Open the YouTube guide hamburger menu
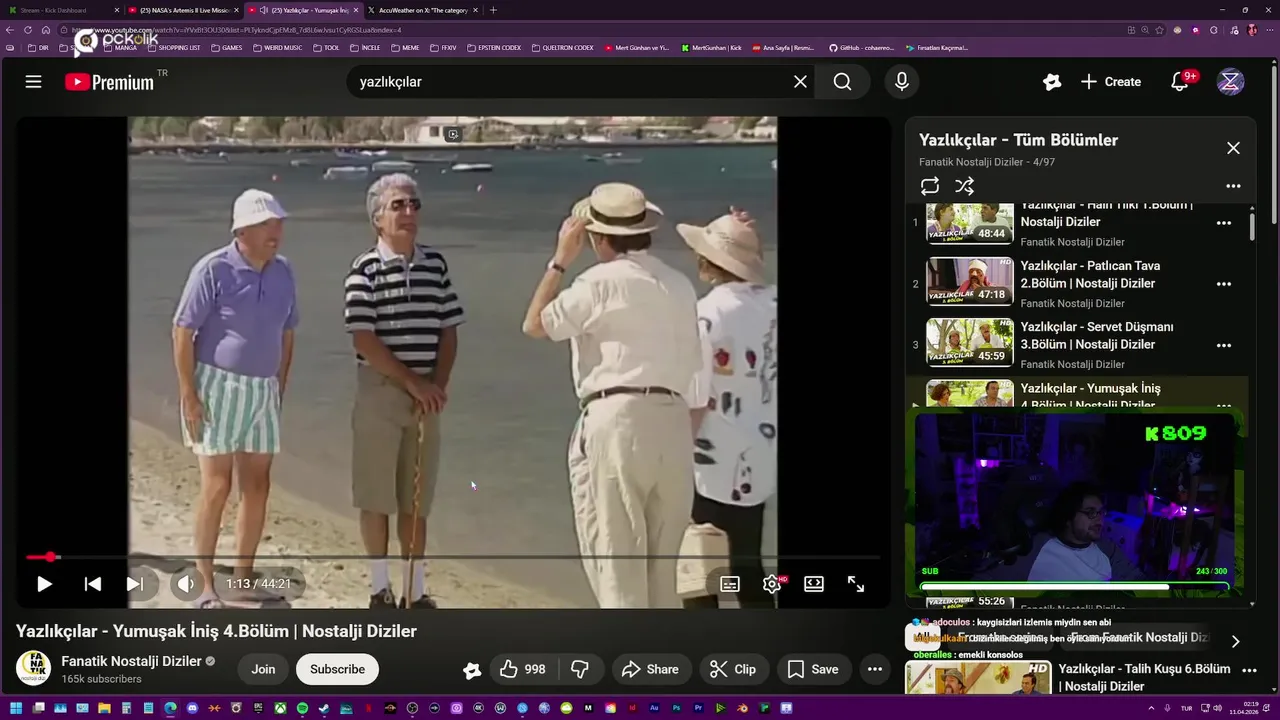The width and height of the screenshot is (1280, 720). (33, 82)
